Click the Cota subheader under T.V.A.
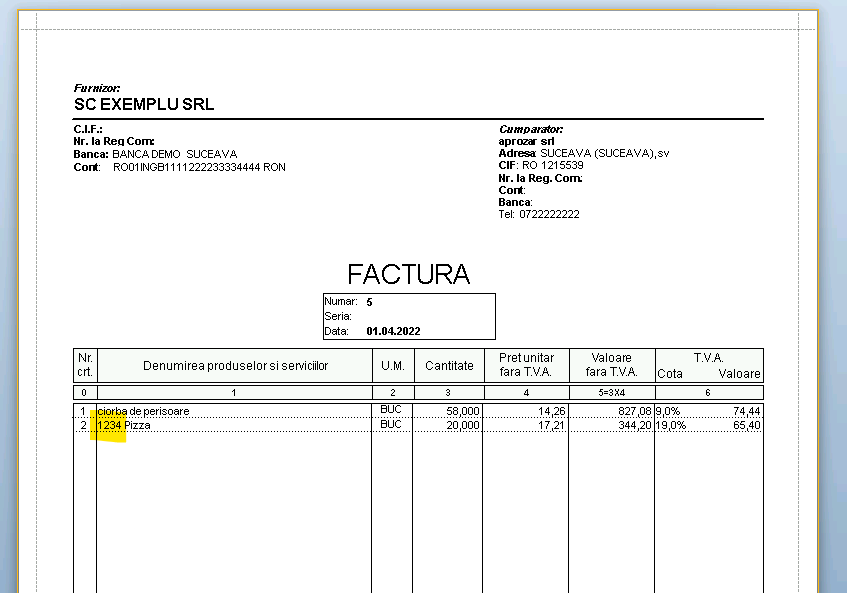This screenshot has width=847, height=593. tap(670, 374)
